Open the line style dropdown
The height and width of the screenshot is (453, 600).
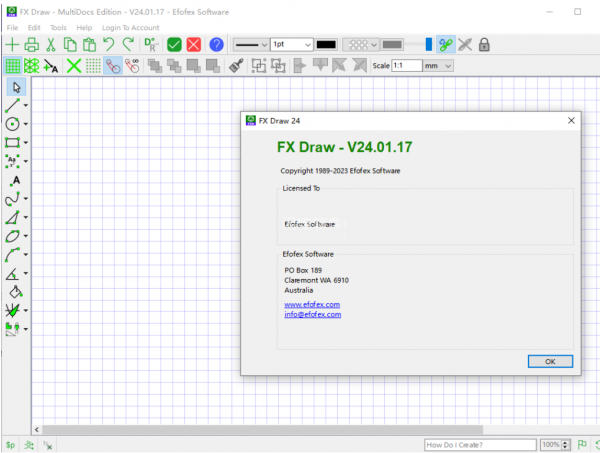point(251,45)
